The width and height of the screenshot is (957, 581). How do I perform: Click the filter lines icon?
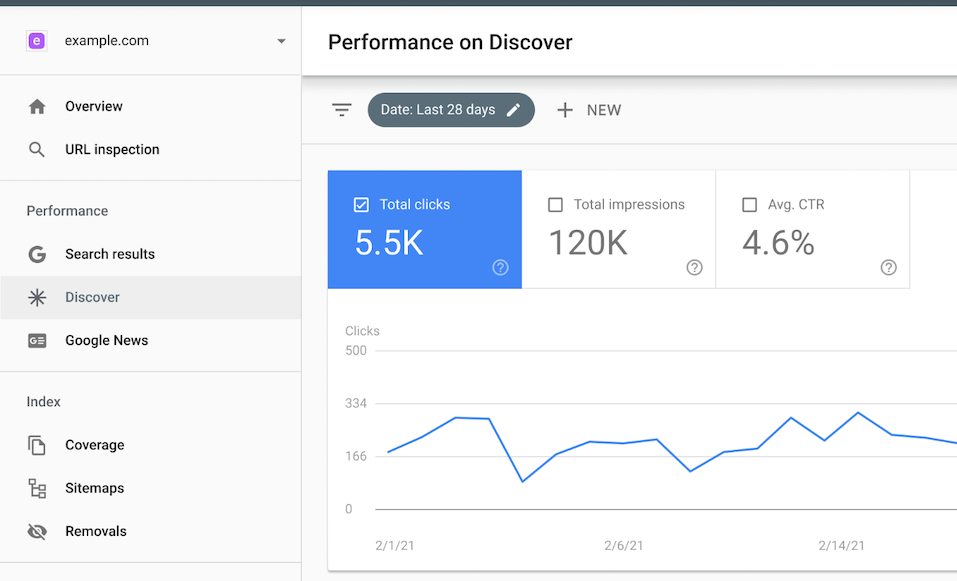[342, 110]
